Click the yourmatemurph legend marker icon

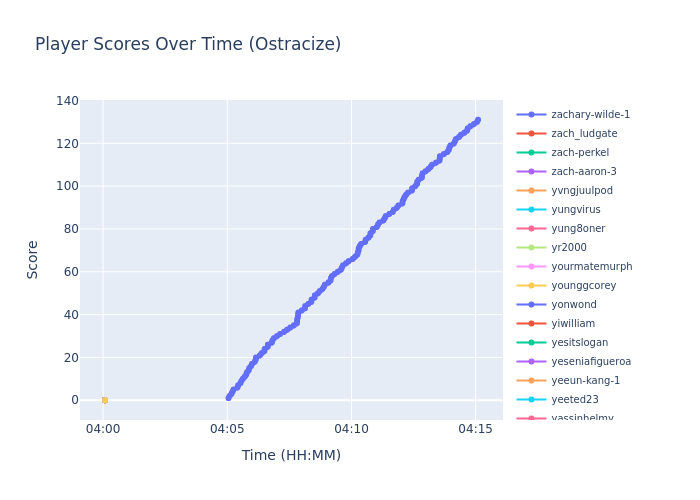click(531, 267)
